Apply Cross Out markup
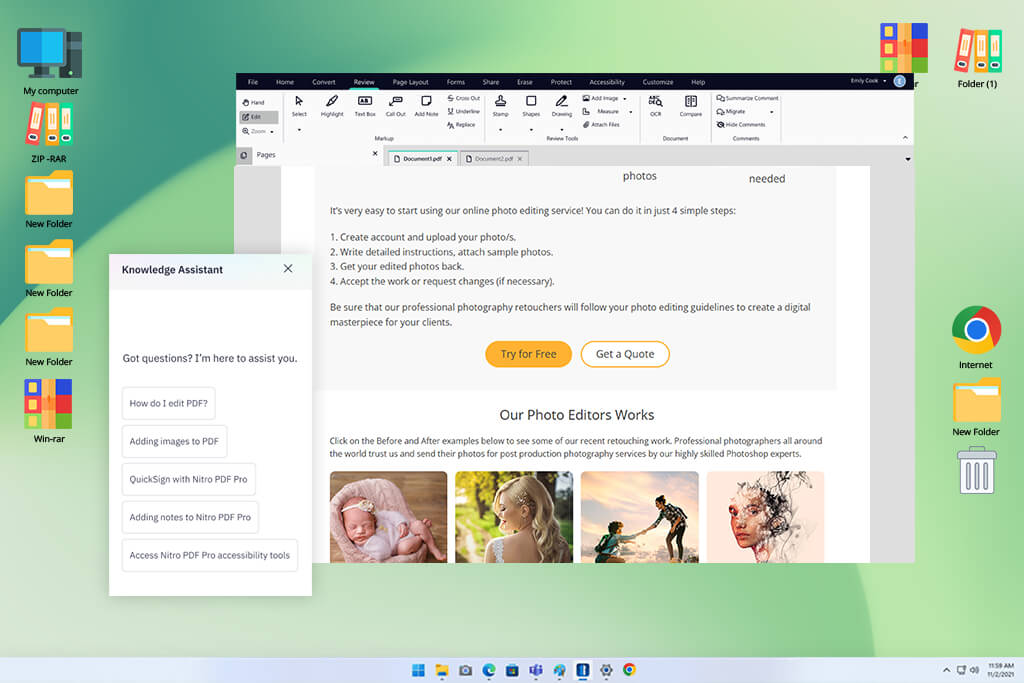1024x683 pixels. [464, 98]
